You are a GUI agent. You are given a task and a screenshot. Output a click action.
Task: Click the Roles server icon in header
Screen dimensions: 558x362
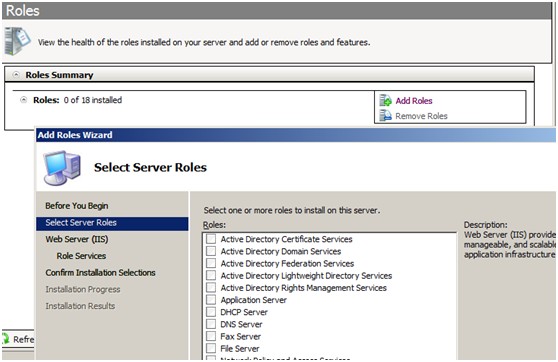[x=17, y=41]
